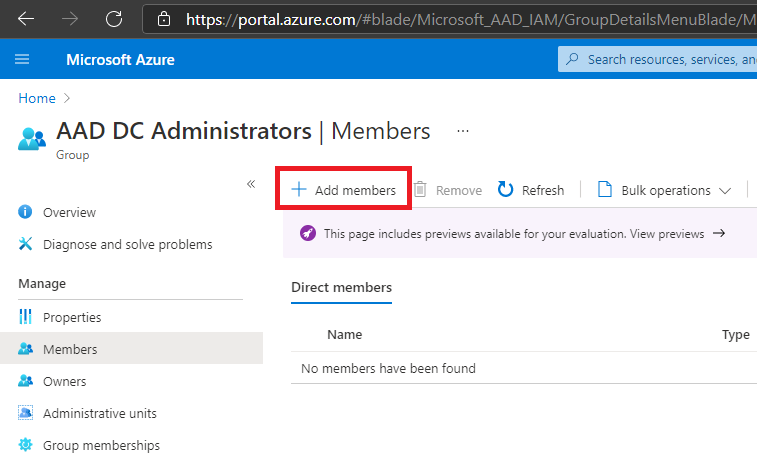This screenshot has height=463, width=757.
Task: Select the Direct members tab
Action: (341, 288)
